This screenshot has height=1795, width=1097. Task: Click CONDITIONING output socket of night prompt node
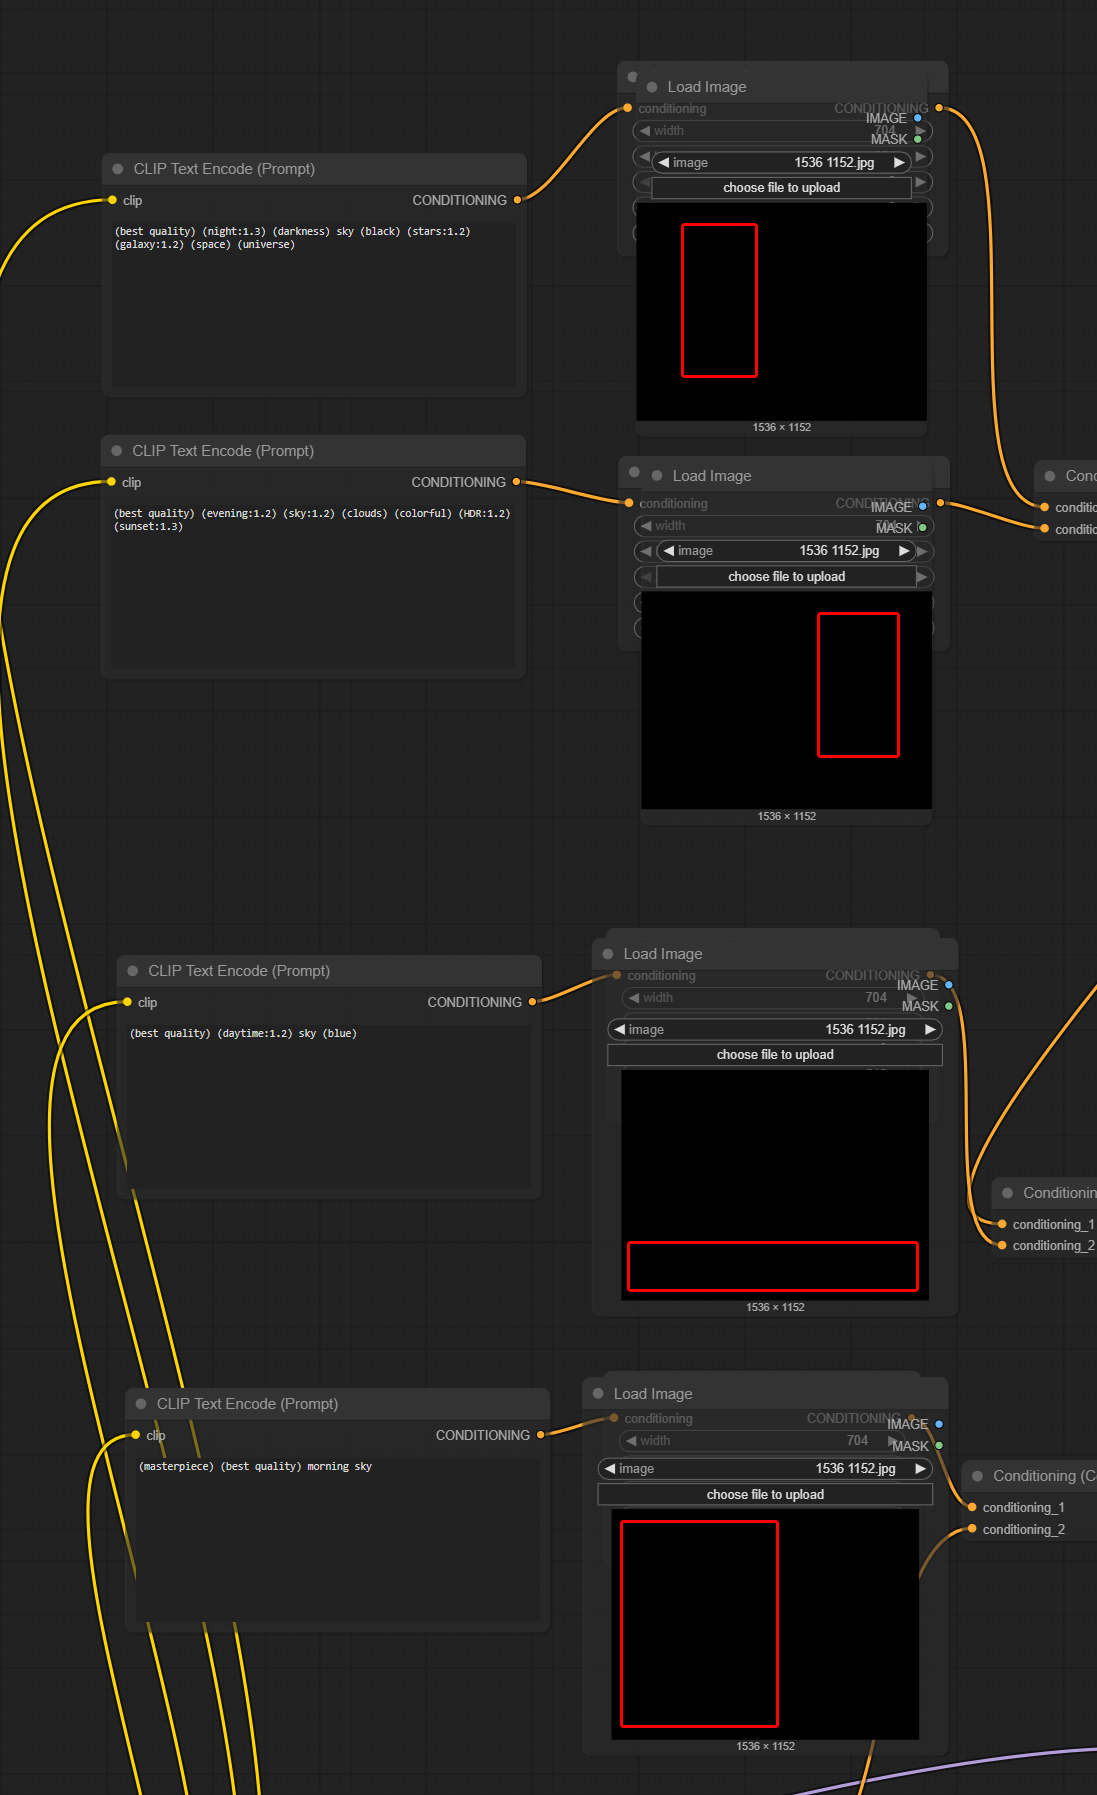[x=517, y=200]
